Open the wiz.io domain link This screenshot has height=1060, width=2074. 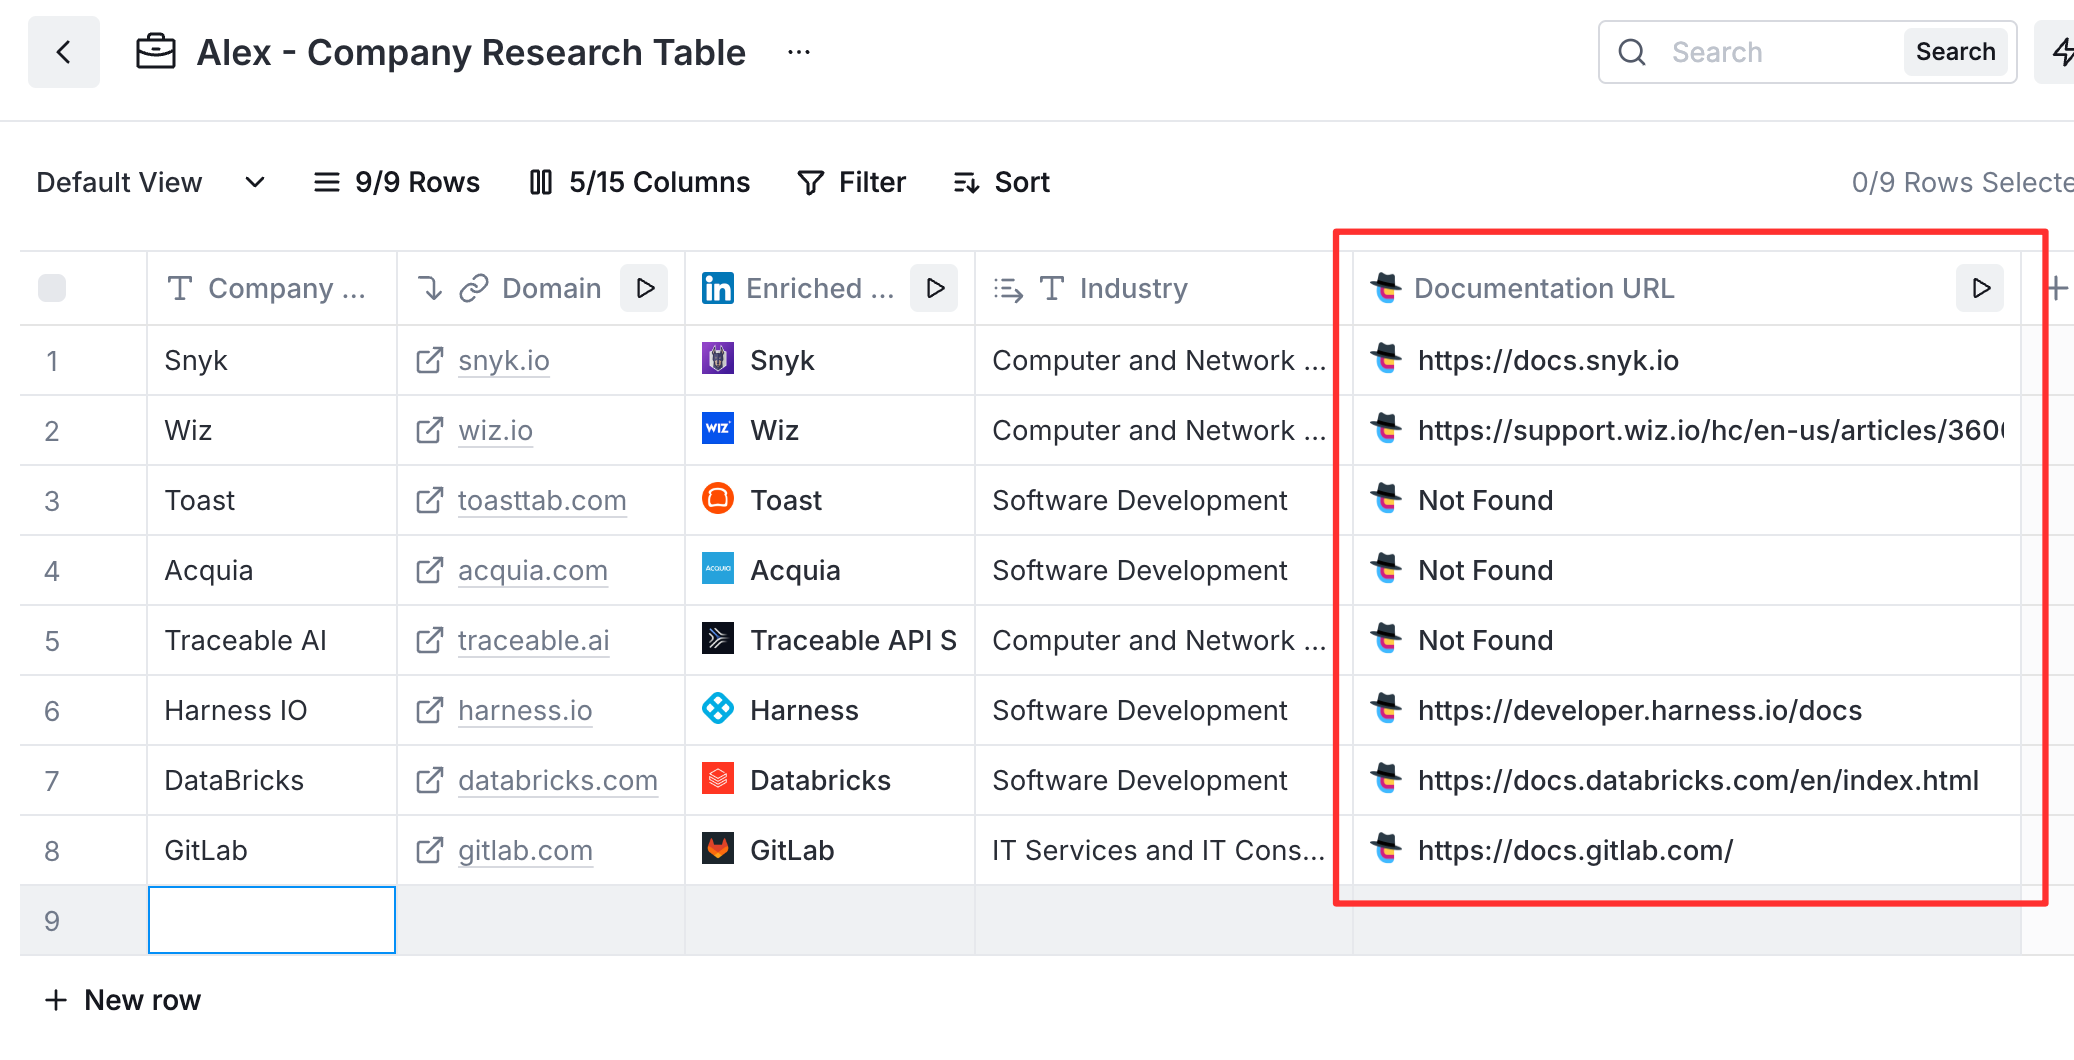(x=495, y=430)
